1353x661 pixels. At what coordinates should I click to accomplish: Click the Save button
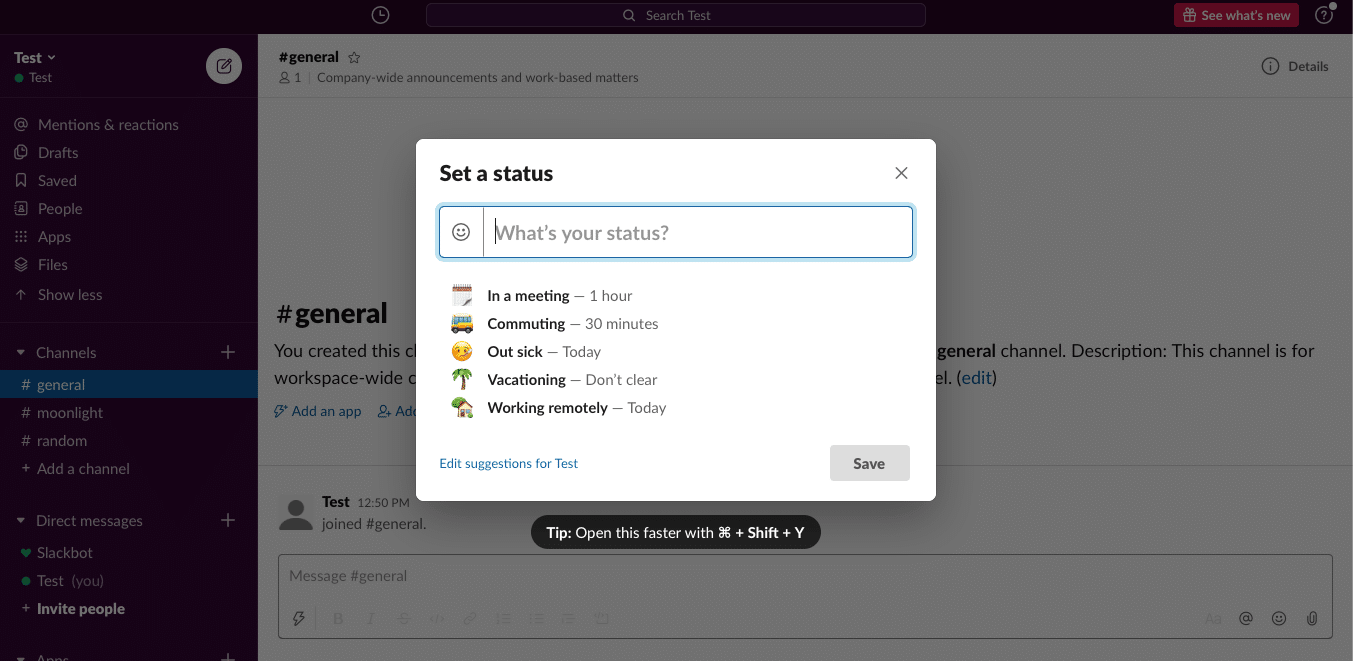coord(869,463)
